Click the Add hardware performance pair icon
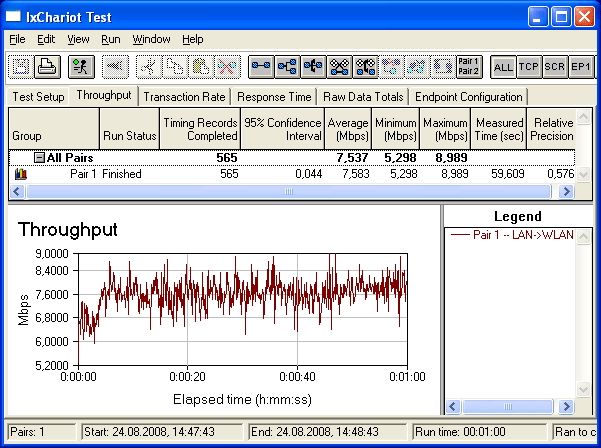 point(339,67)
